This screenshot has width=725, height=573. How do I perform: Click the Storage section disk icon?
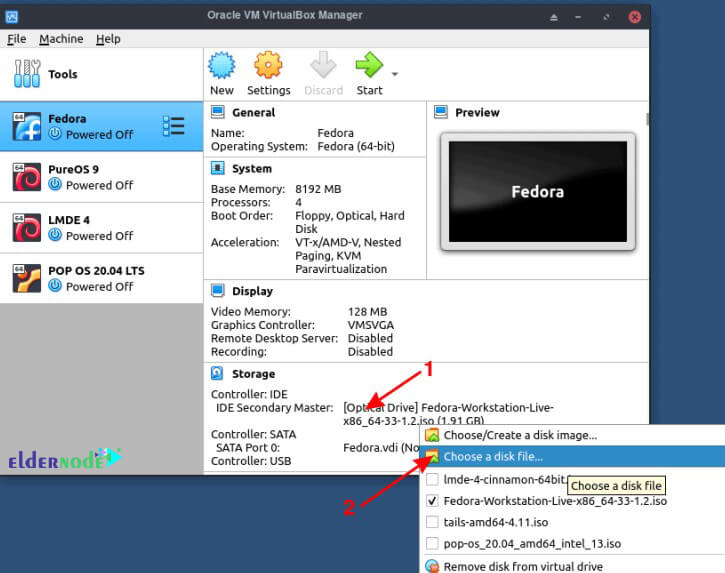click(x=217, y=373)
